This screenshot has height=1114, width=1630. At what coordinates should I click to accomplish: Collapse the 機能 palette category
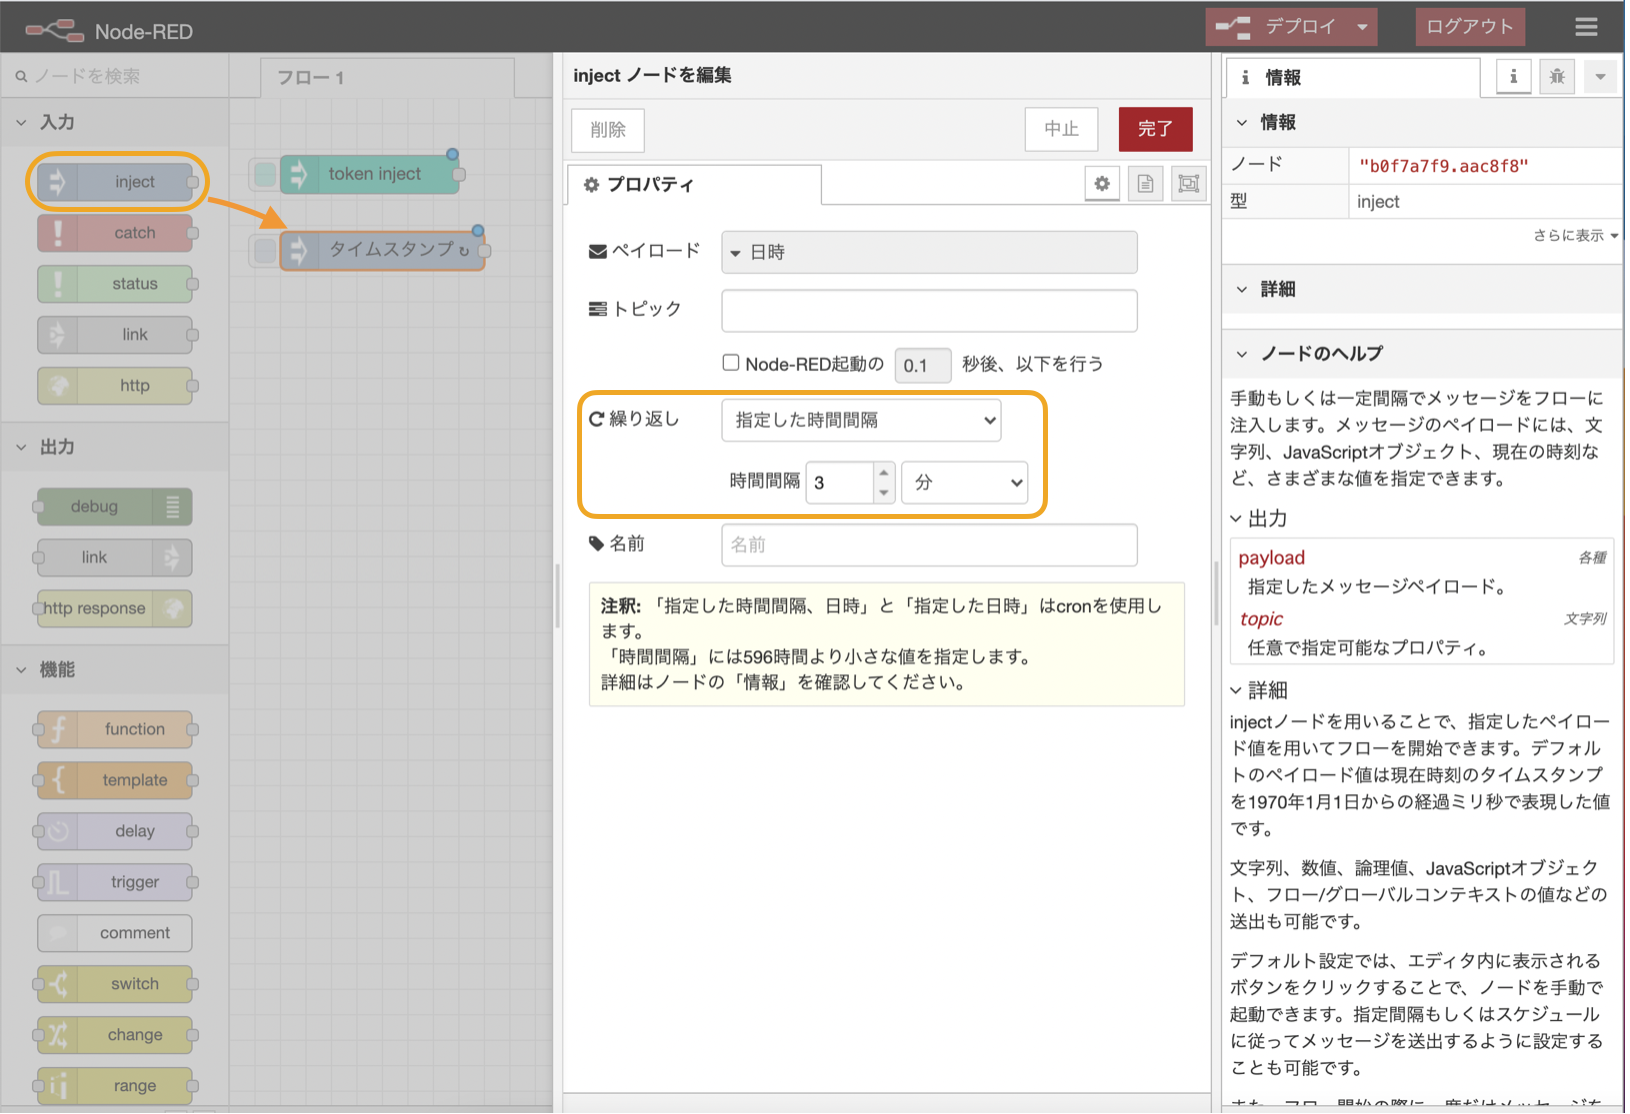pos(22,670)
